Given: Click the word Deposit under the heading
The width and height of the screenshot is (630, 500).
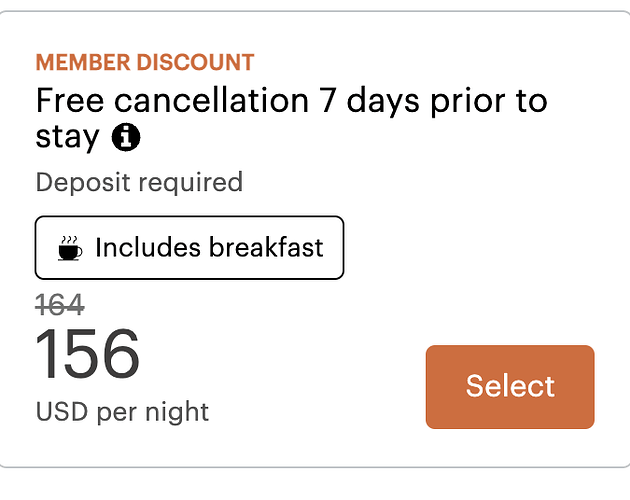Looking at the screenshot, I should (x=83, y=182).
